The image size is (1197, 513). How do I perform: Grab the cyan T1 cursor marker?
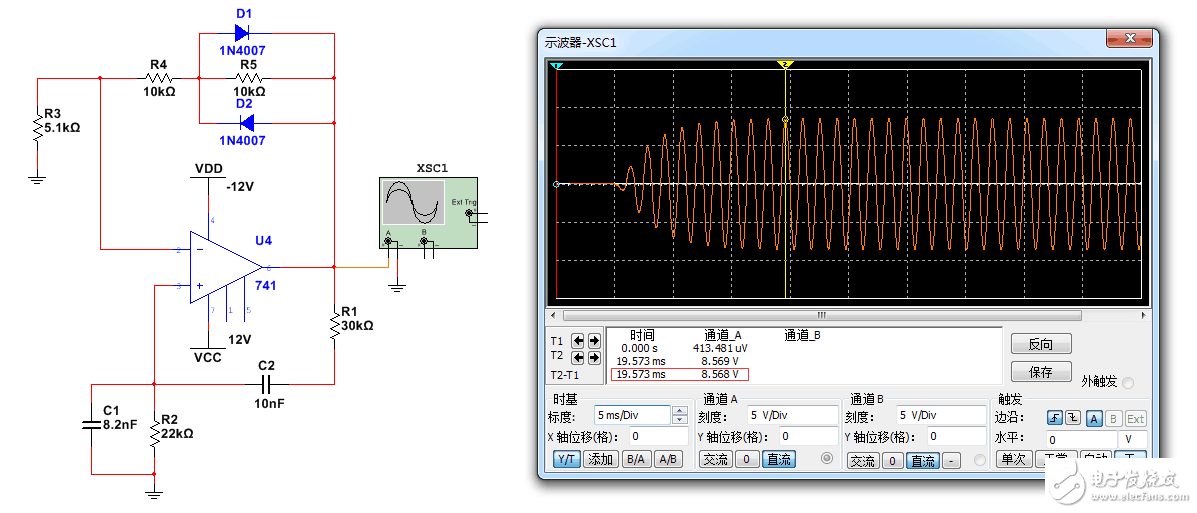coord(557,66)
